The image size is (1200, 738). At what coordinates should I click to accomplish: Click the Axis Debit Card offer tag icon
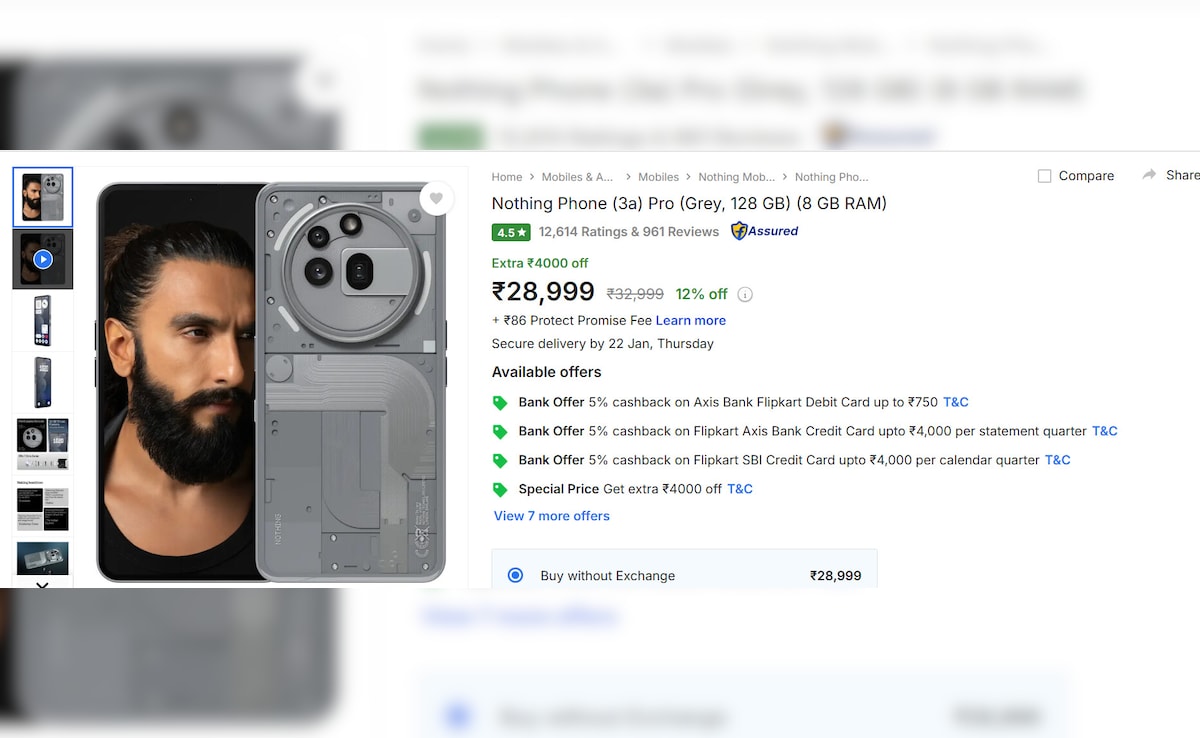click(x=500, y=402)
